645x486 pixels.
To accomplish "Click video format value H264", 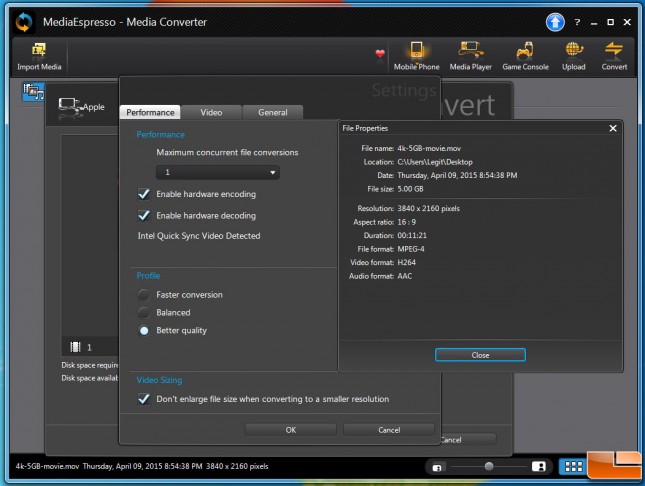I will tap(406, 262).
